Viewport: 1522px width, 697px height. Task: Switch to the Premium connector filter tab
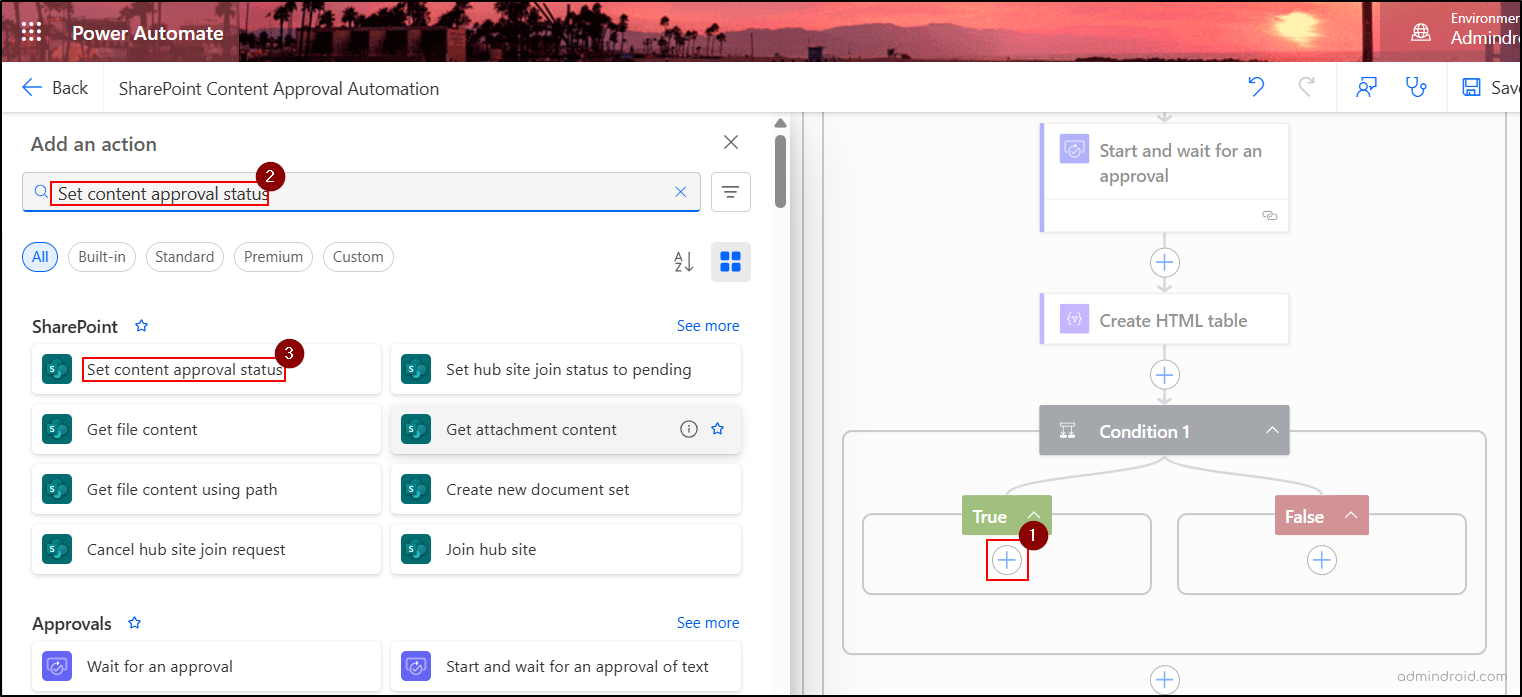coord(273,256)
